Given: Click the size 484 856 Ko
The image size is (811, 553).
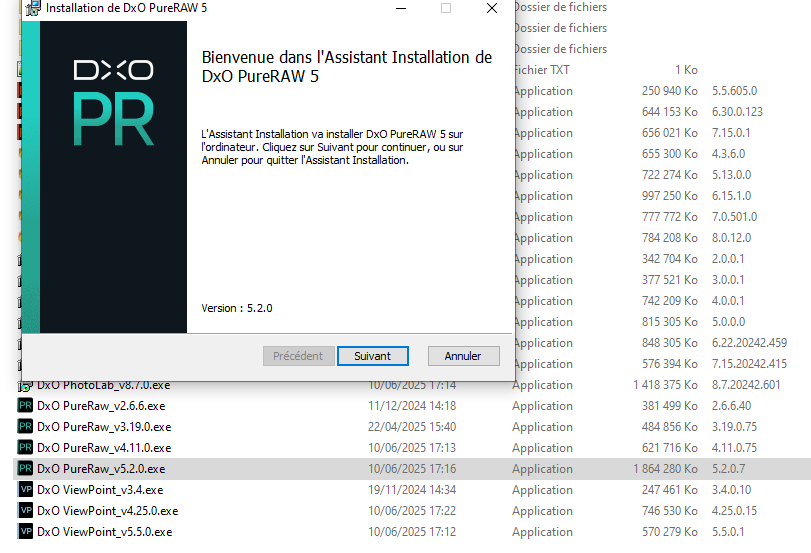Looking at the screenshot, I should [x=670, y=427].
